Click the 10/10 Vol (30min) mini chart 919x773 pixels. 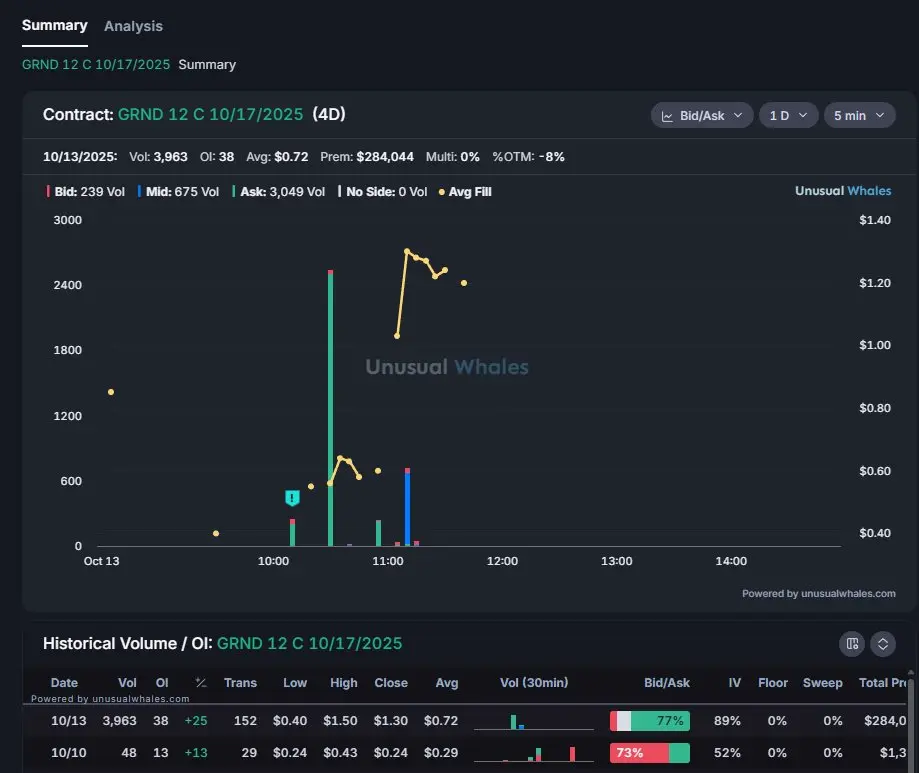533,752
